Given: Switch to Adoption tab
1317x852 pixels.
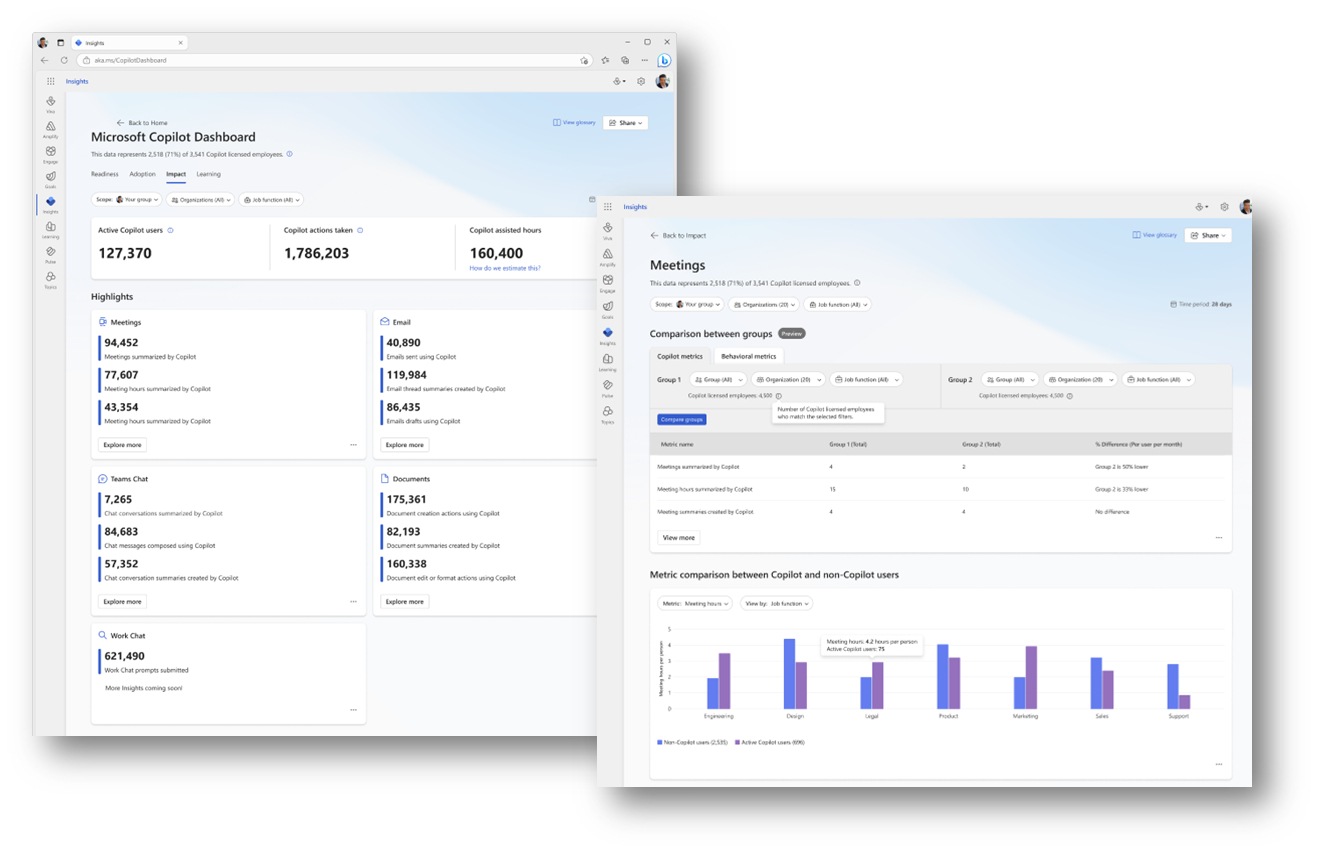Looking at the screenshot, I should [x=142, y=174].
